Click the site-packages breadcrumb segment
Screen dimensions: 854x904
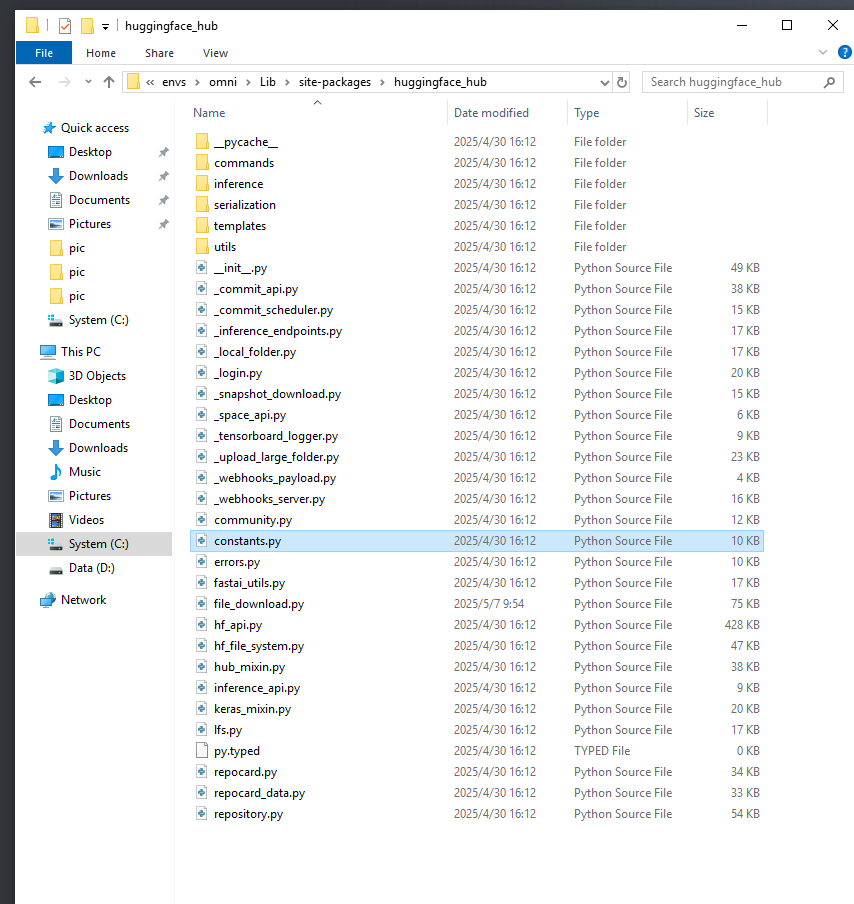(335, 82)
